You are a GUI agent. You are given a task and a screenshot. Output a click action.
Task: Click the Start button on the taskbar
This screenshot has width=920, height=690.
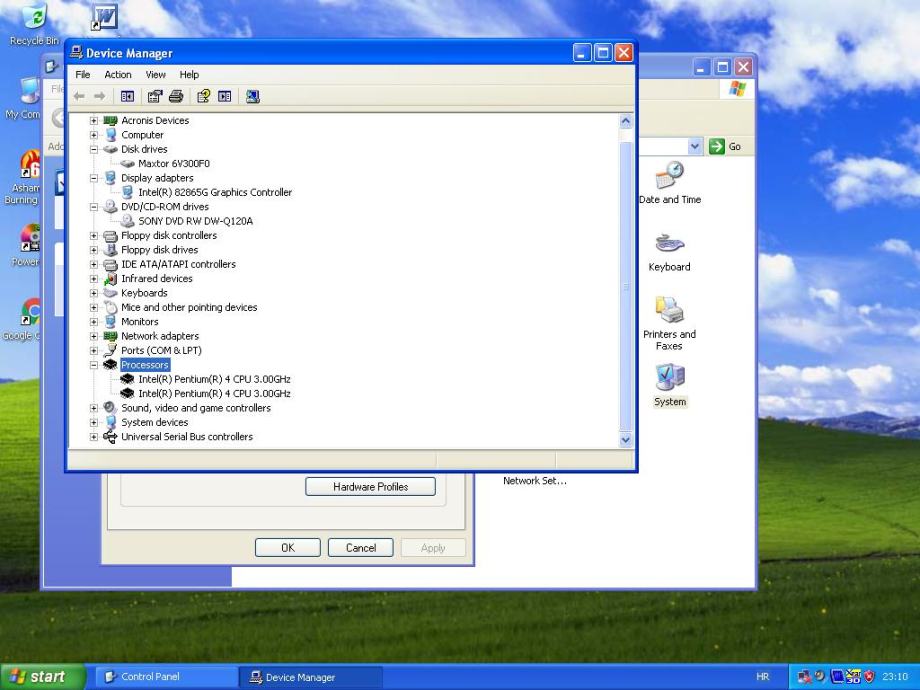(40, 677)
